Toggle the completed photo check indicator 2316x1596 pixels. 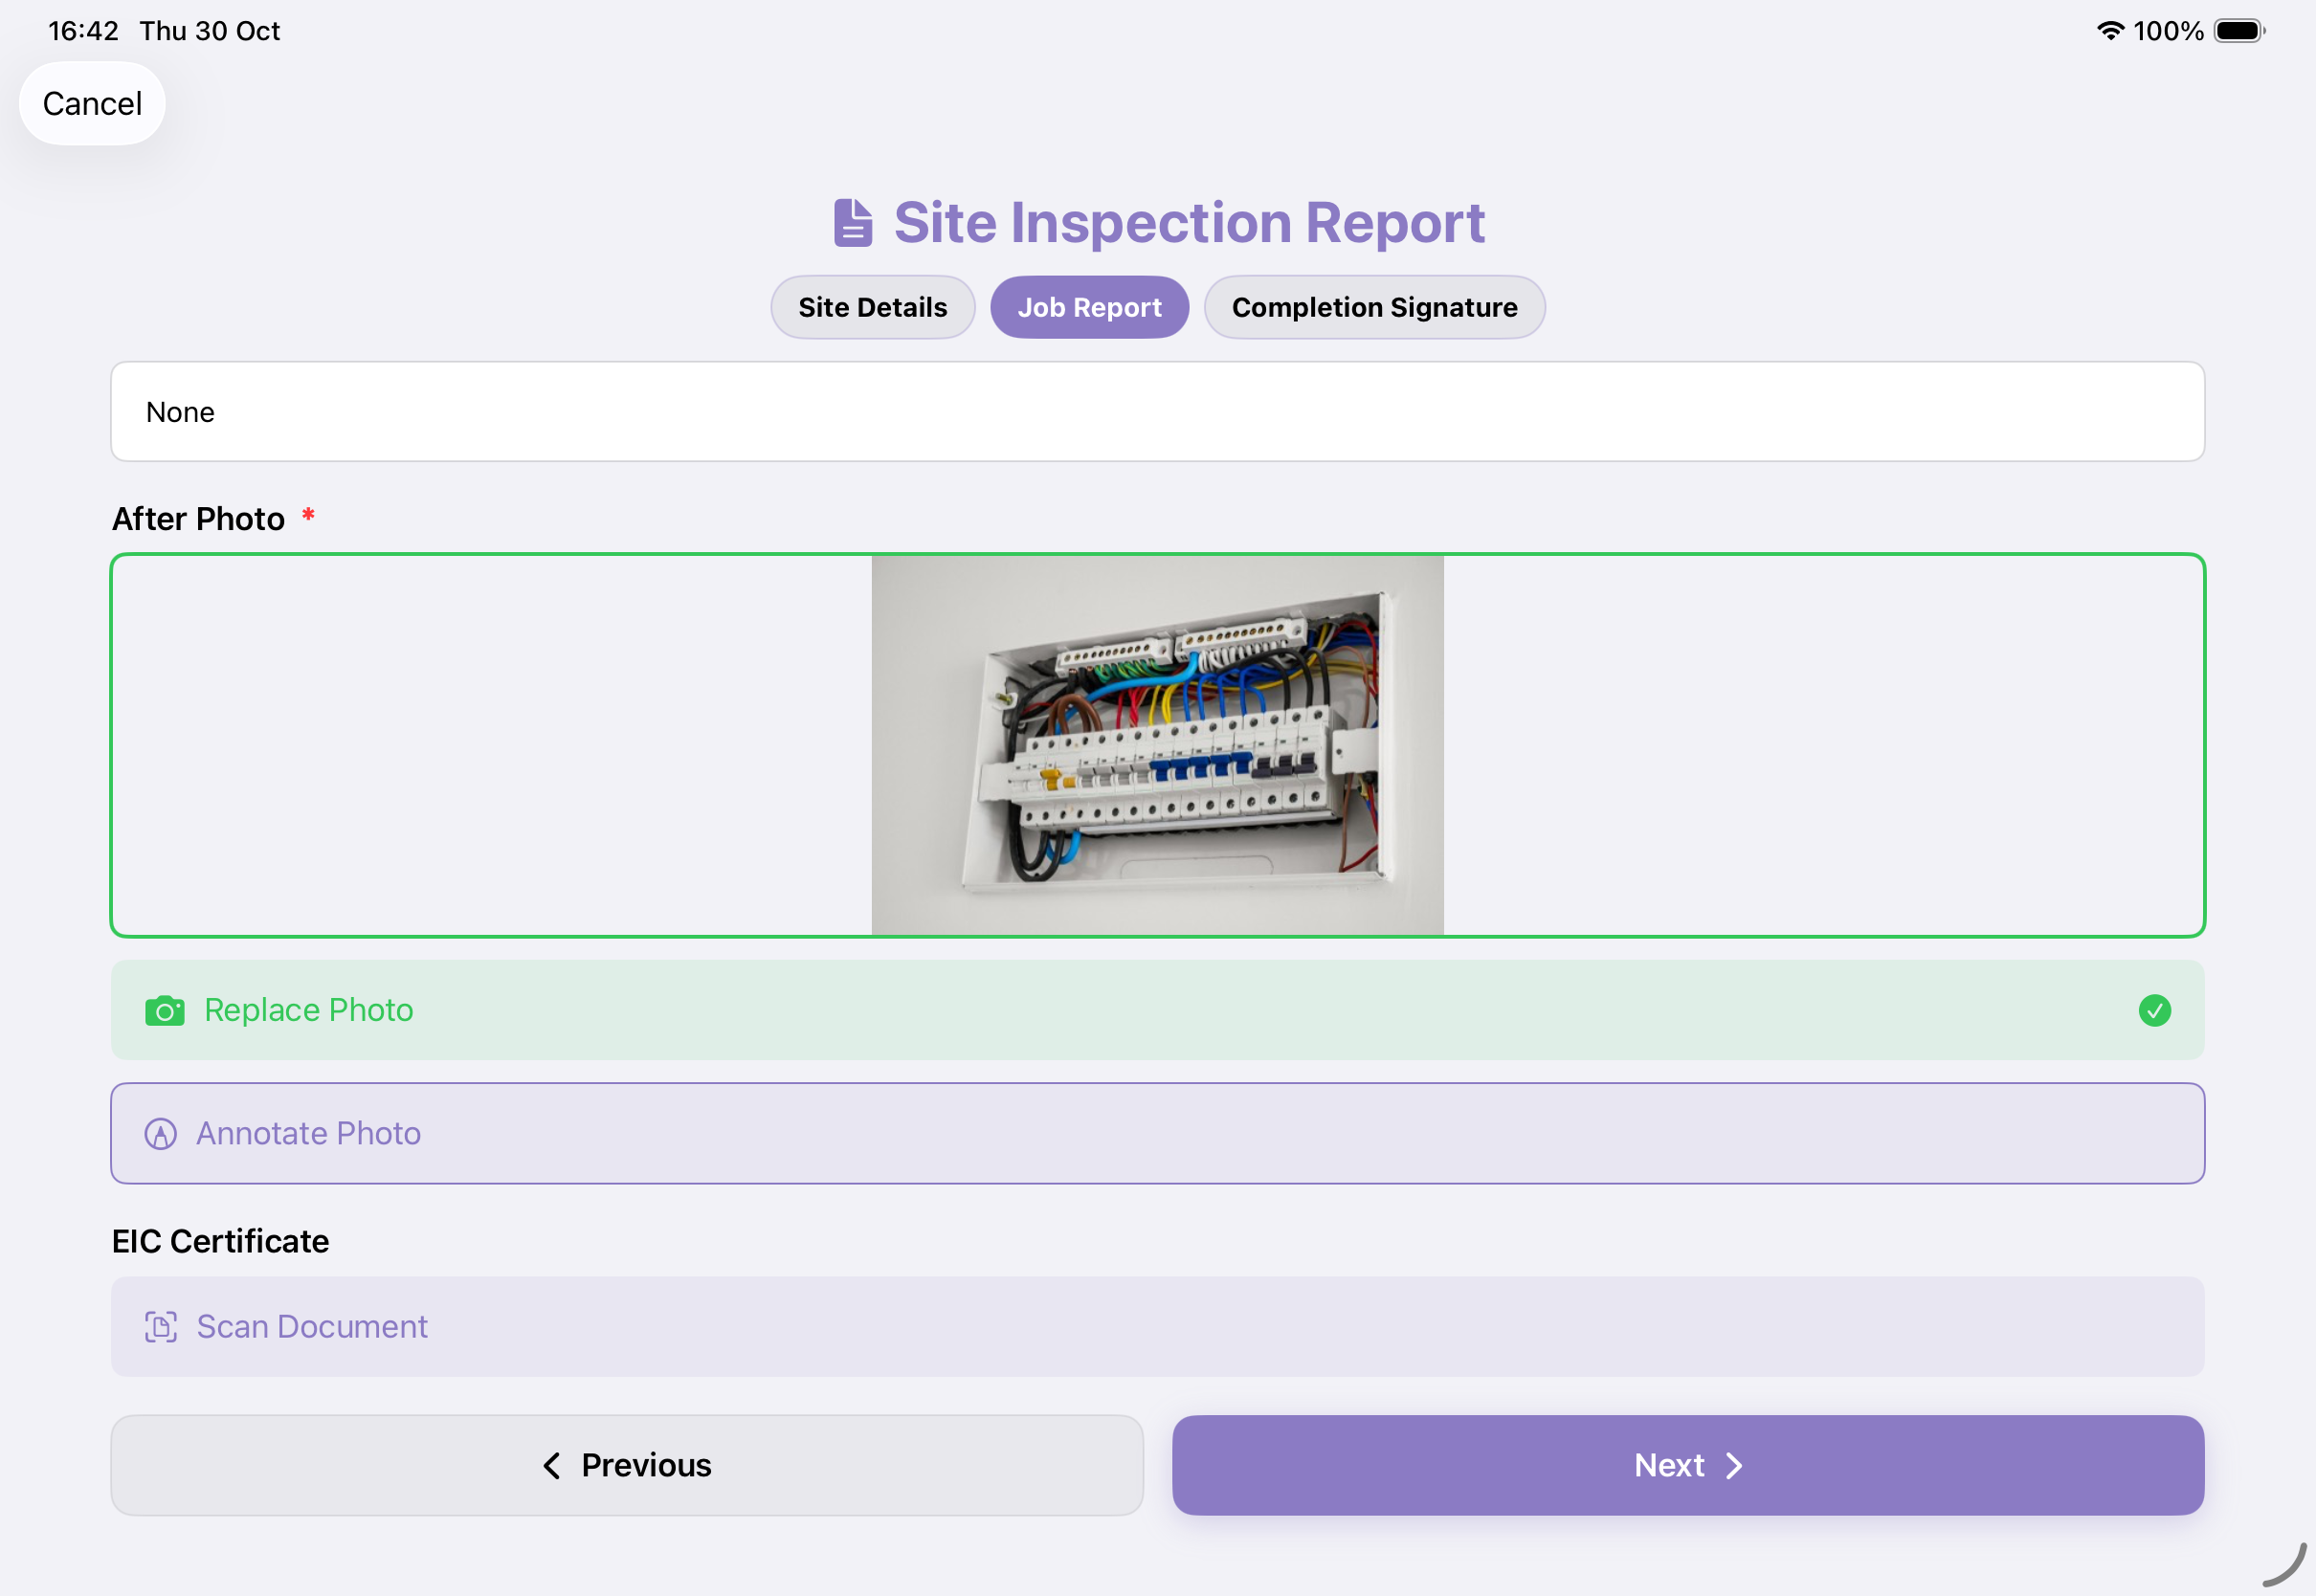[2154, 1010]
